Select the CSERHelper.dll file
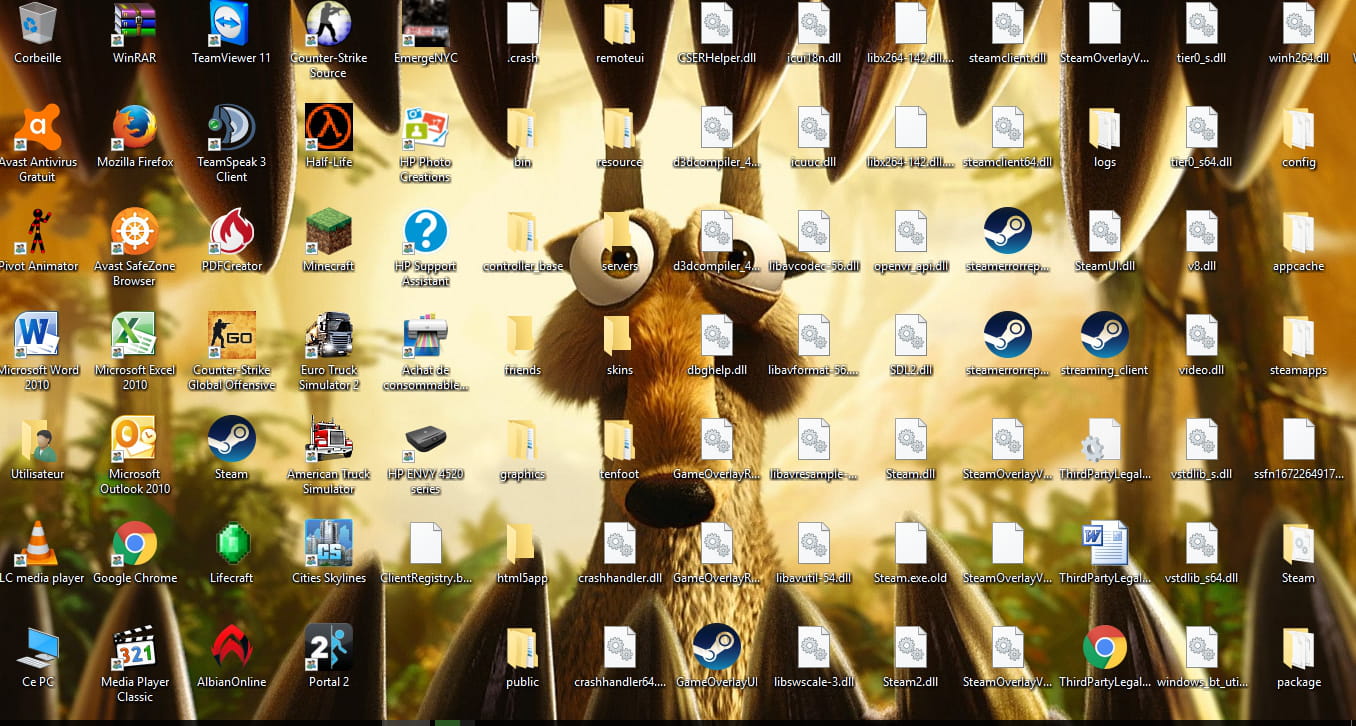This screenshot has width=1356, height=726. point(716,24)
